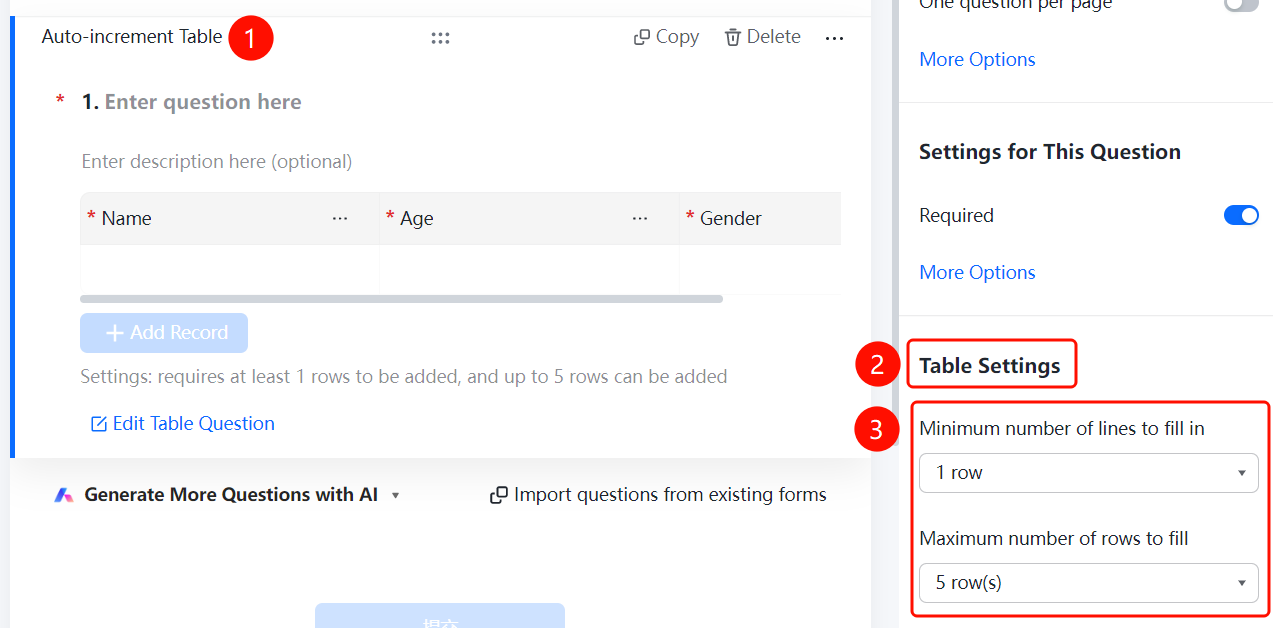Screen dimensions: 1273x628
Task: Select the Name column header
Action: tap(230, 218)
